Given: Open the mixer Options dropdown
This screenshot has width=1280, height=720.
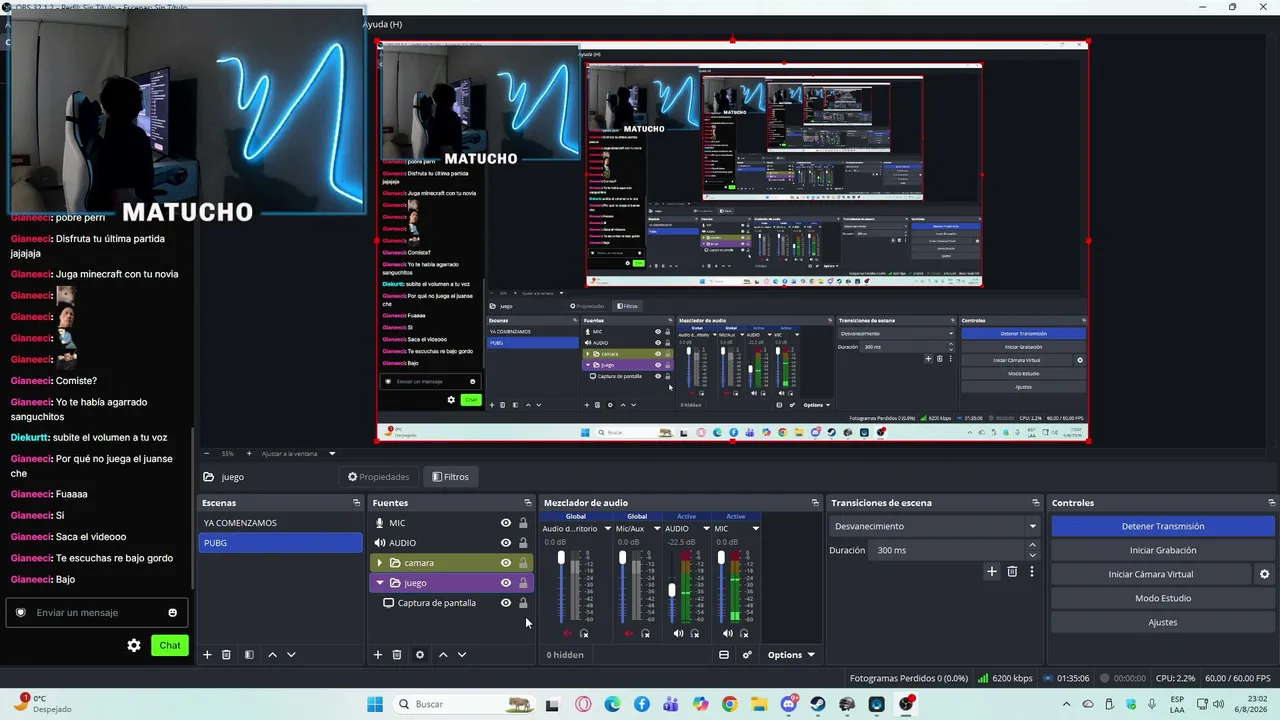Looking at the screenshot, I should [790, 655].
